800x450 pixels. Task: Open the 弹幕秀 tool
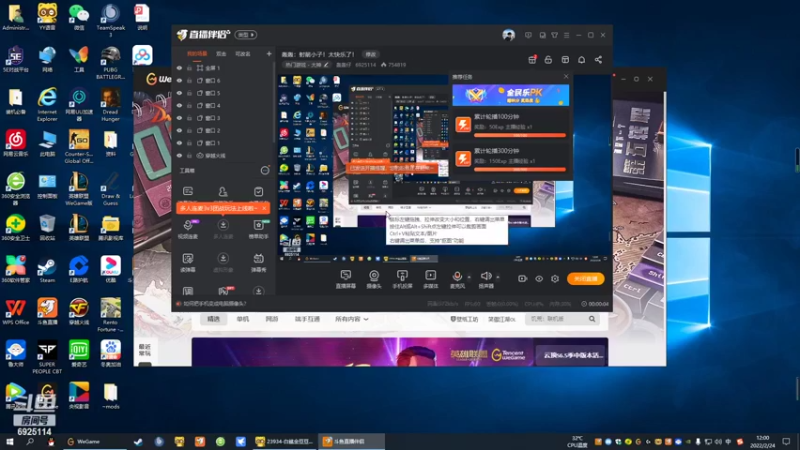click(x=258, y=262)
